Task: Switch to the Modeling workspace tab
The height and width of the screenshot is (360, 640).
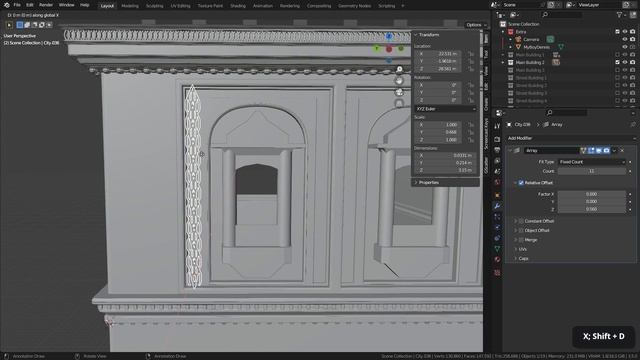Action: (130, 6)
